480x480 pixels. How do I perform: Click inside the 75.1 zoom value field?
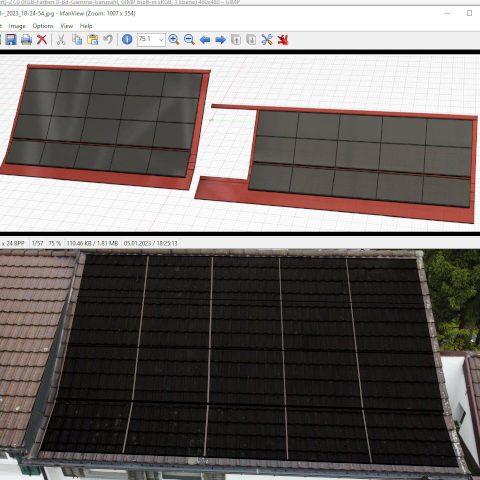click(x=147, y=40)
